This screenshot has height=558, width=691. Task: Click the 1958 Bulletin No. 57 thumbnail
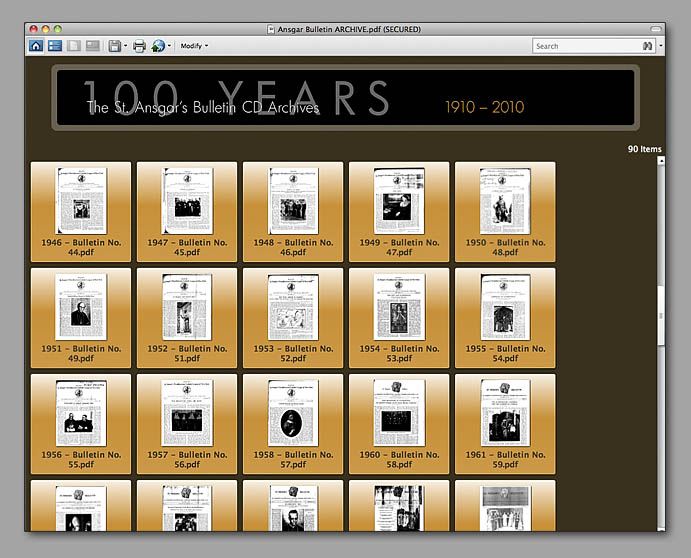(293, 413)
